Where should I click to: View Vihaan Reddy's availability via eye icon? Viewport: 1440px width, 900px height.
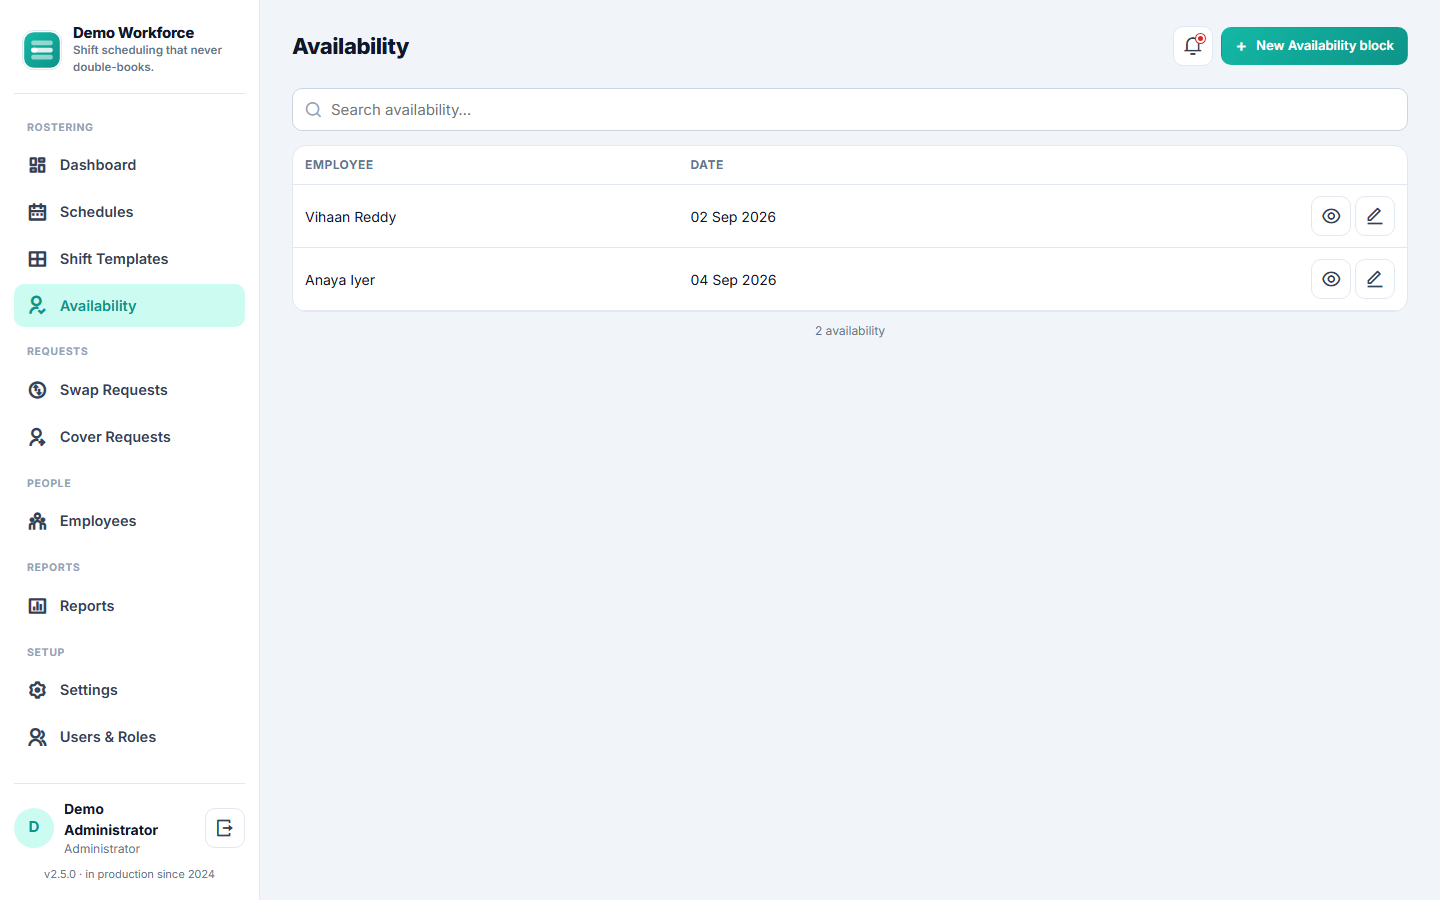[1331, 216]
